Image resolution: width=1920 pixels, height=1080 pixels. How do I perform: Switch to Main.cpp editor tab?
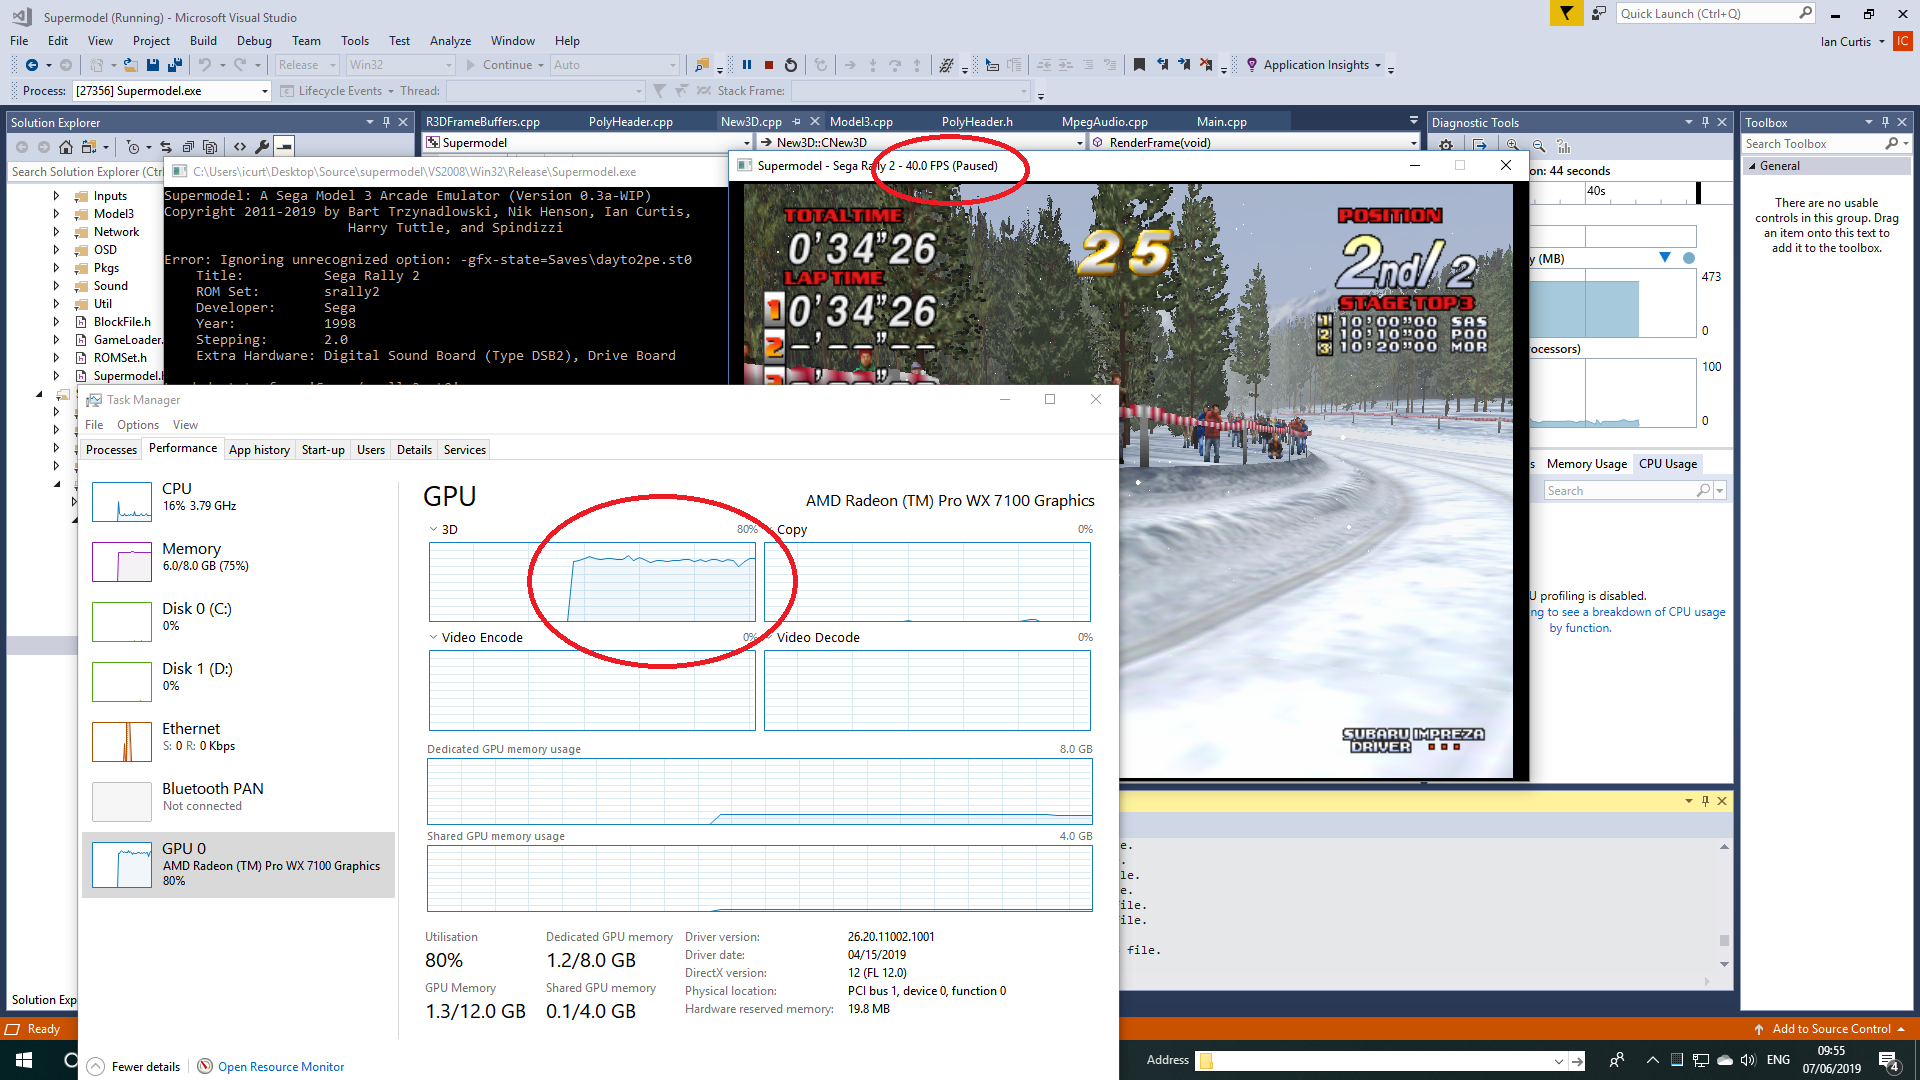click(1222, 122)
